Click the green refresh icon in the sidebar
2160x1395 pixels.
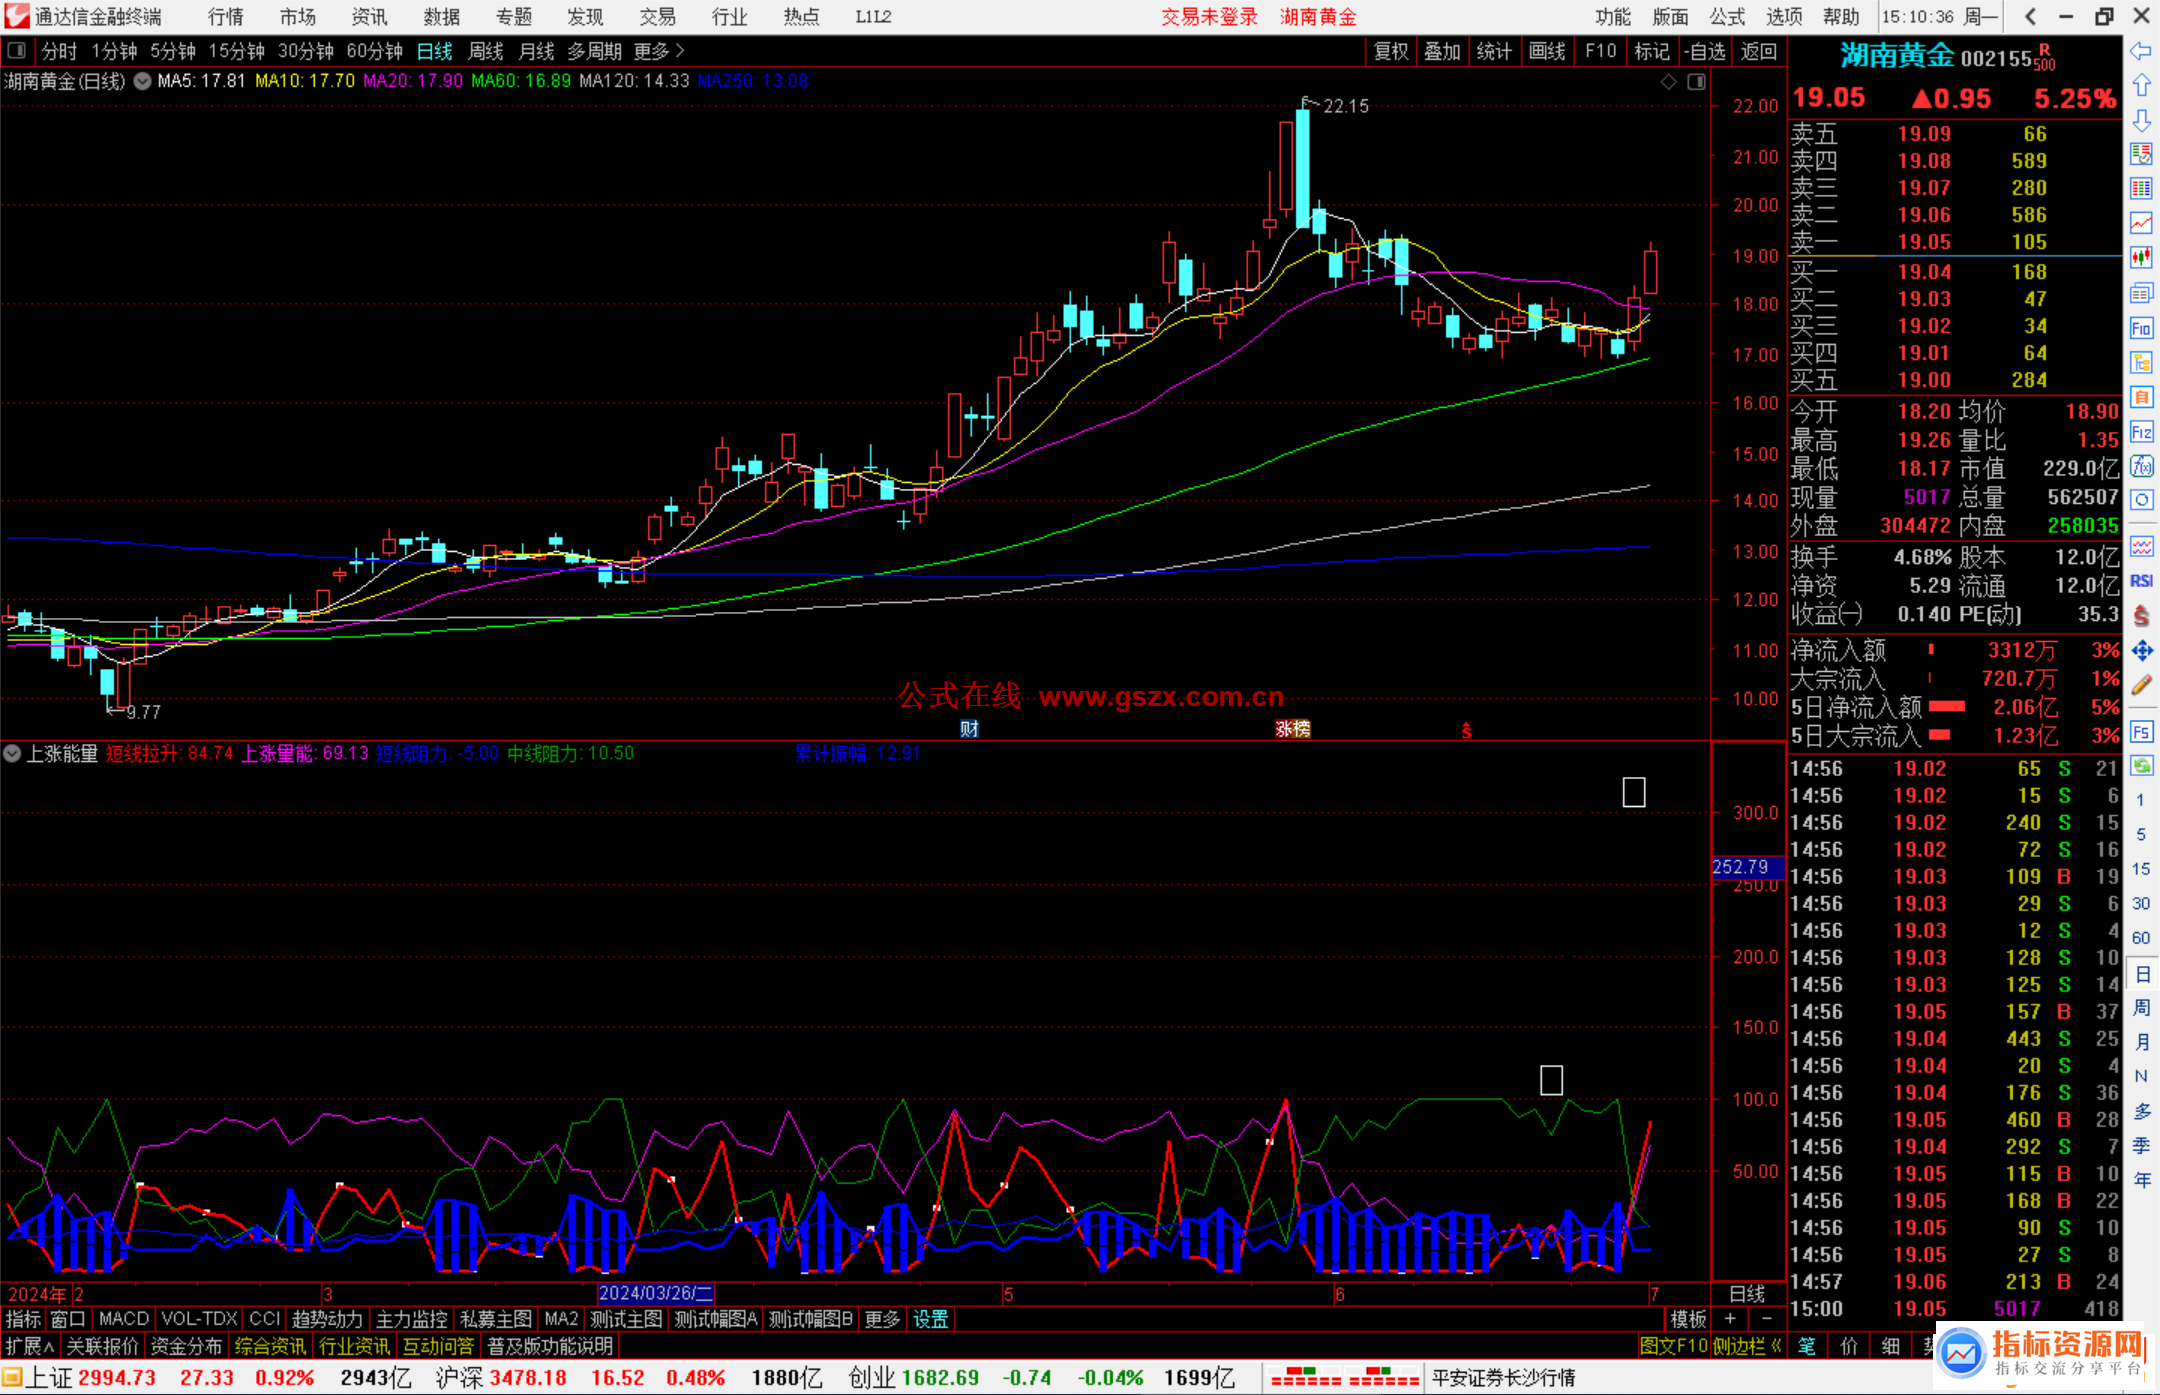[2141, 766]
